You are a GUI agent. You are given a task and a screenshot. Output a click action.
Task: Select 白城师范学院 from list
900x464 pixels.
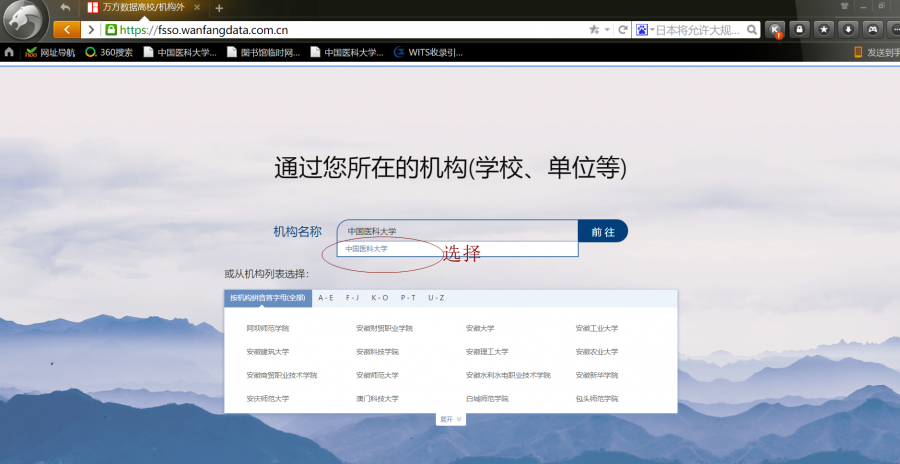click(487, 399)
